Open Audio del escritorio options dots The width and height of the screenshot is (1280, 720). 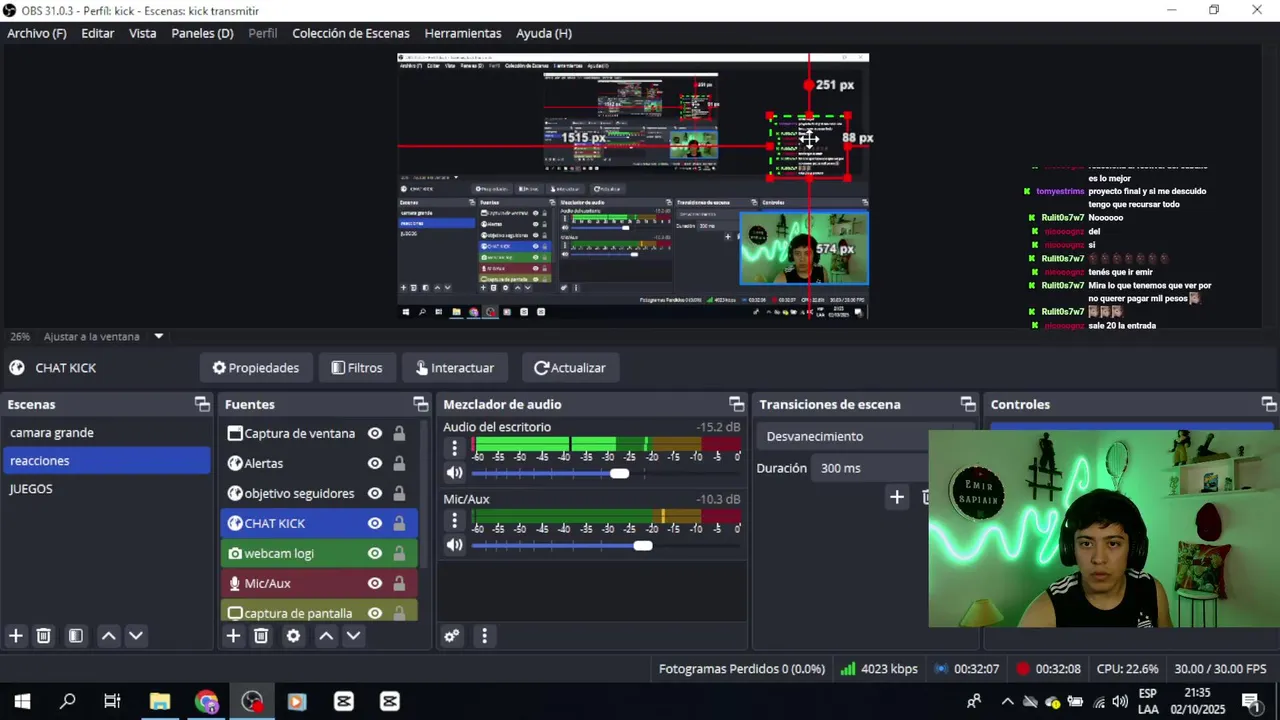pos(455,448)
